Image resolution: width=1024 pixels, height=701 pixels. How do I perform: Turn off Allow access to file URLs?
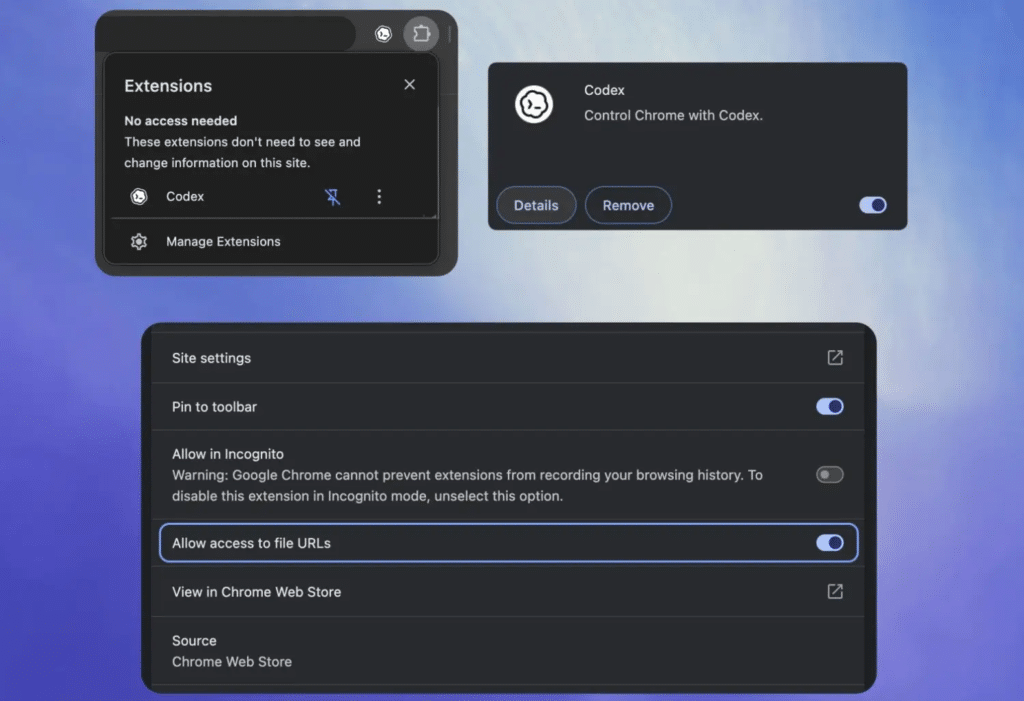coord(829,543)
